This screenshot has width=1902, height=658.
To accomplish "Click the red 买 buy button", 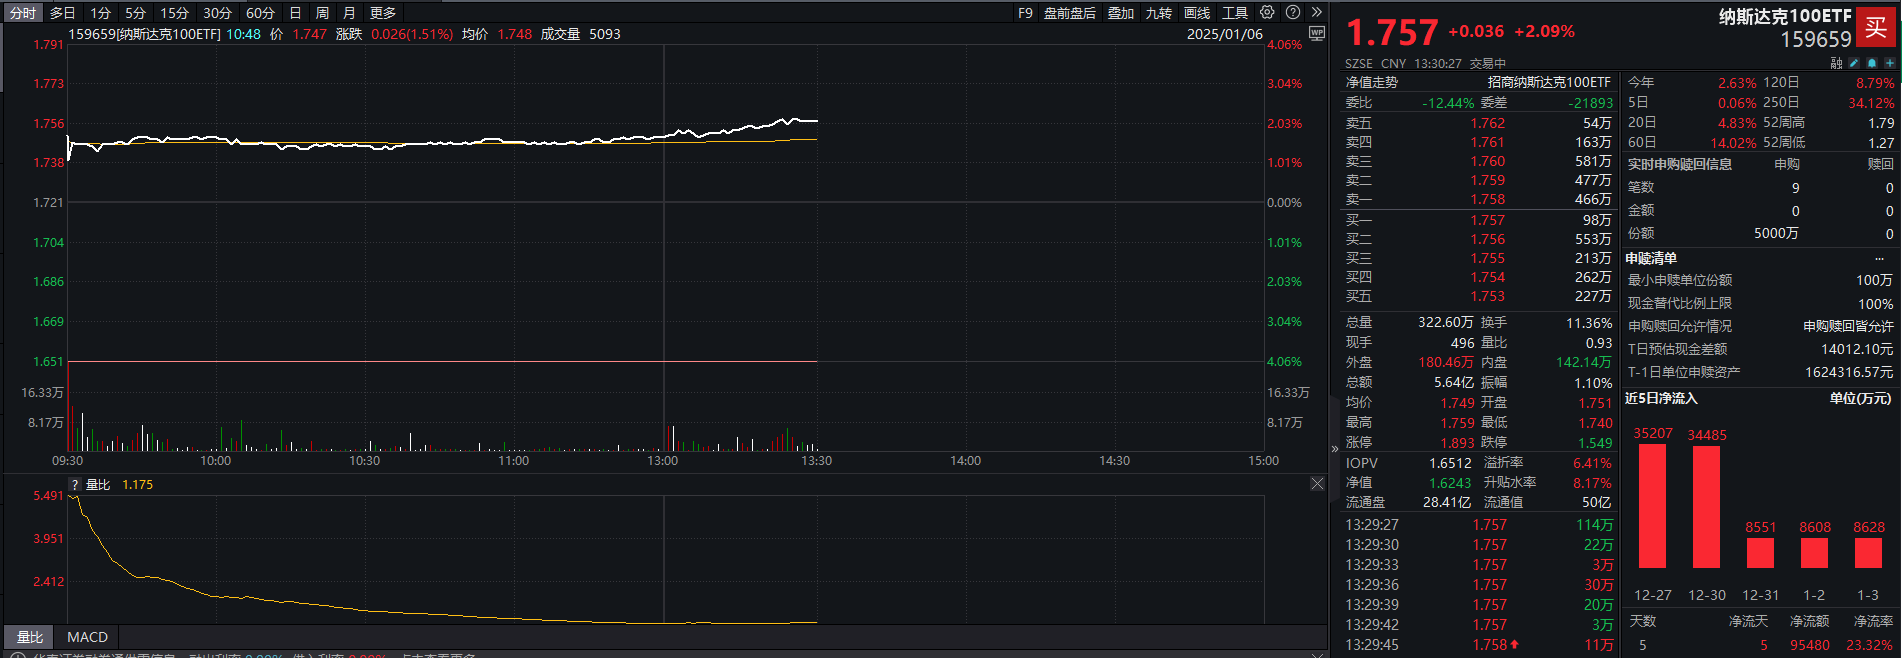I will coord(1875,28).
